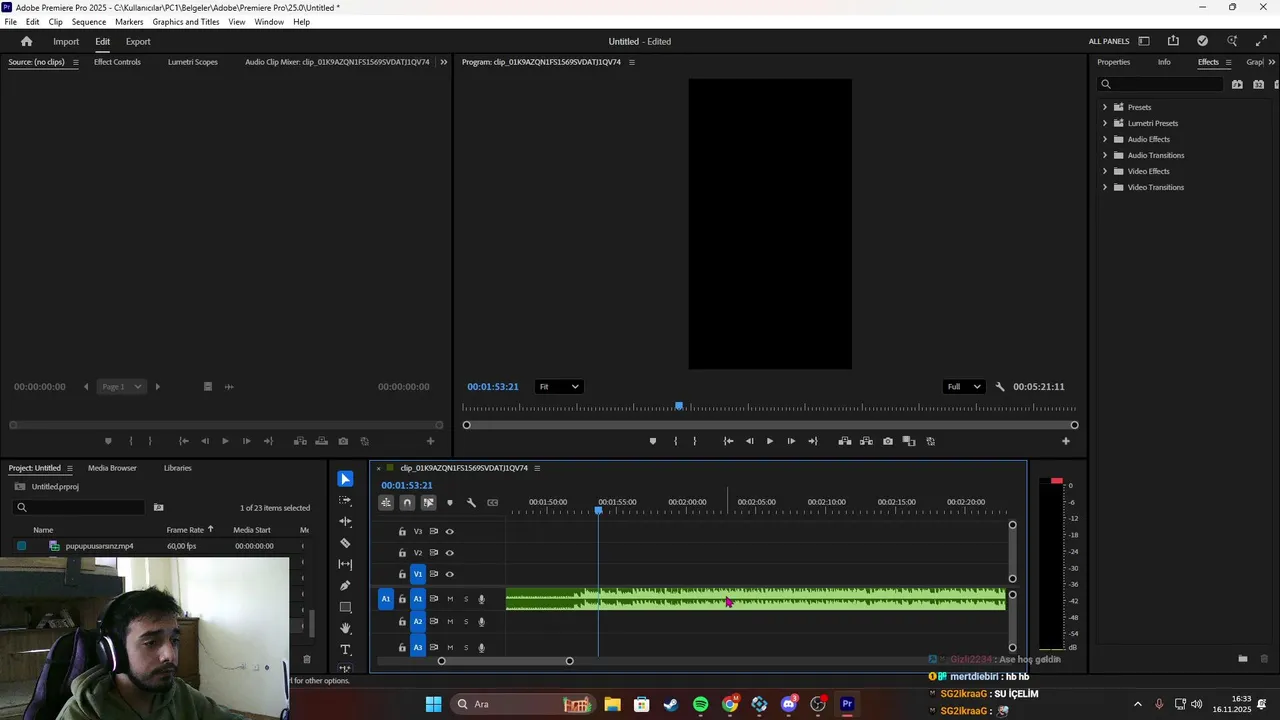Image resolution: width=1280 pixels, height=720 pixels.
Task: Go to Import workspace
Action: click(66, 41)
